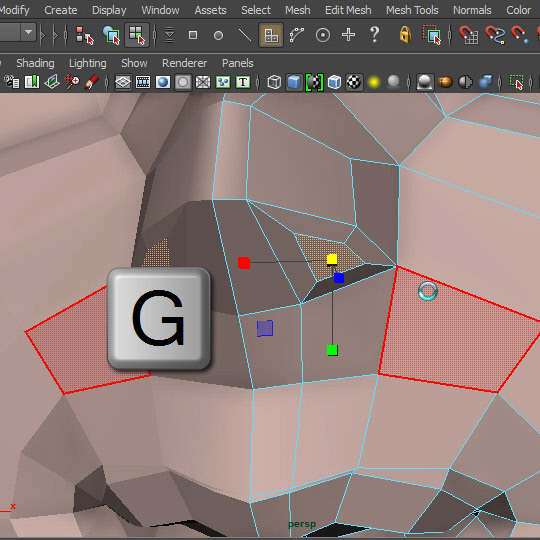Open the Window menu
Image resolution: width=540 pixels, height=540 pixels.
pyautogui.click(x=160, y=10)
